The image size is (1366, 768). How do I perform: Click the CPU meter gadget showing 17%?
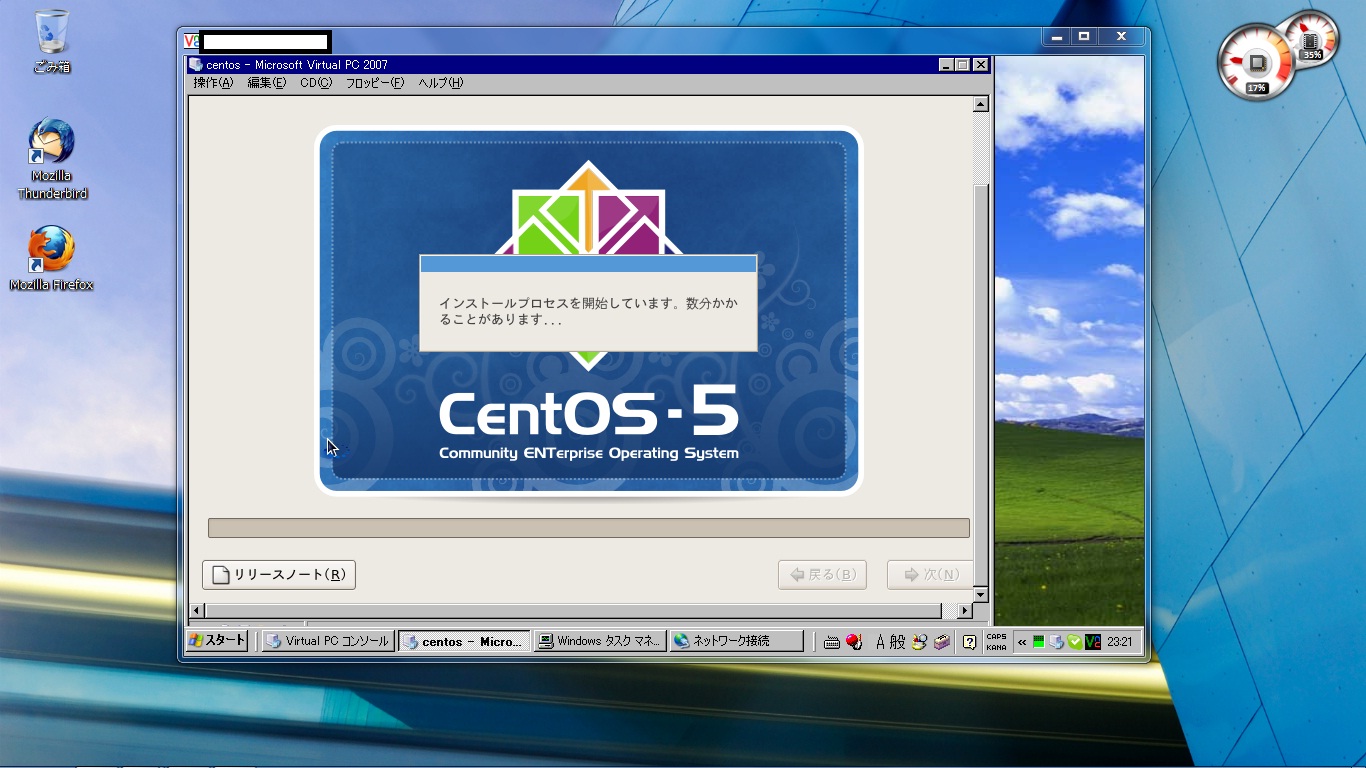(1257, 63)
